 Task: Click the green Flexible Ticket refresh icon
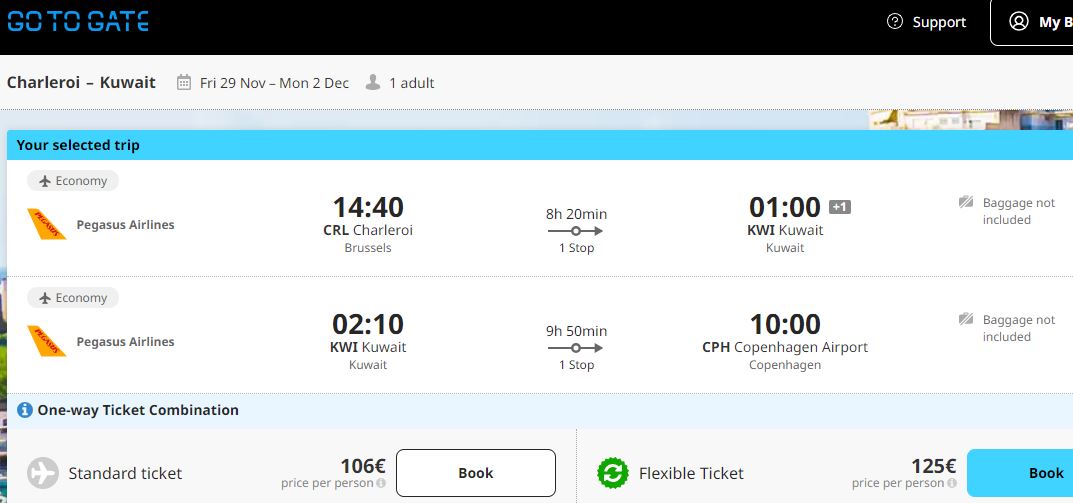(x=612, y=473)
